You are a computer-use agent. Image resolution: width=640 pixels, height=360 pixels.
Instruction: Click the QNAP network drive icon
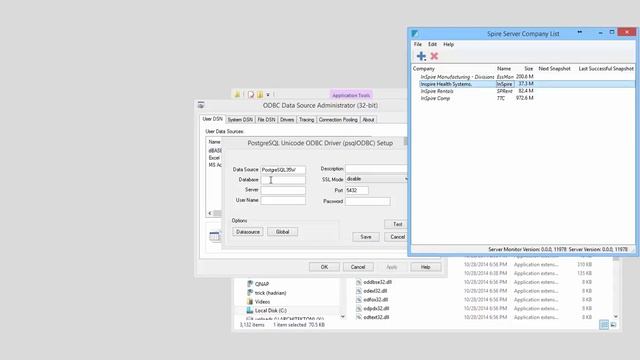(x=250, y=284)
